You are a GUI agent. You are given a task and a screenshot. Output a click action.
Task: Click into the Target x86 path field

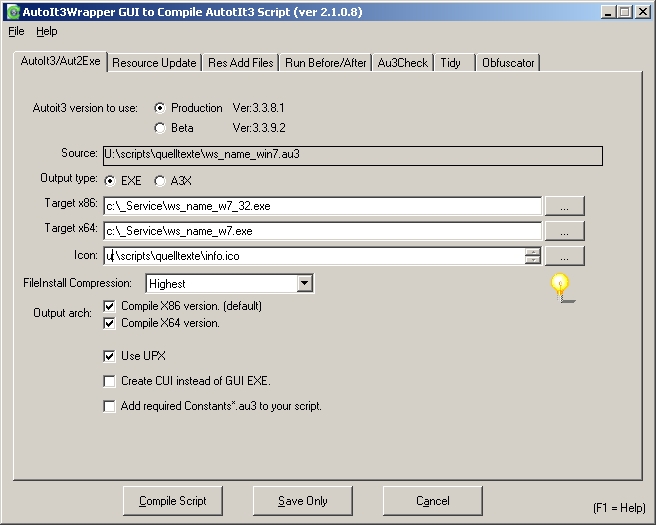pos(322,206)
